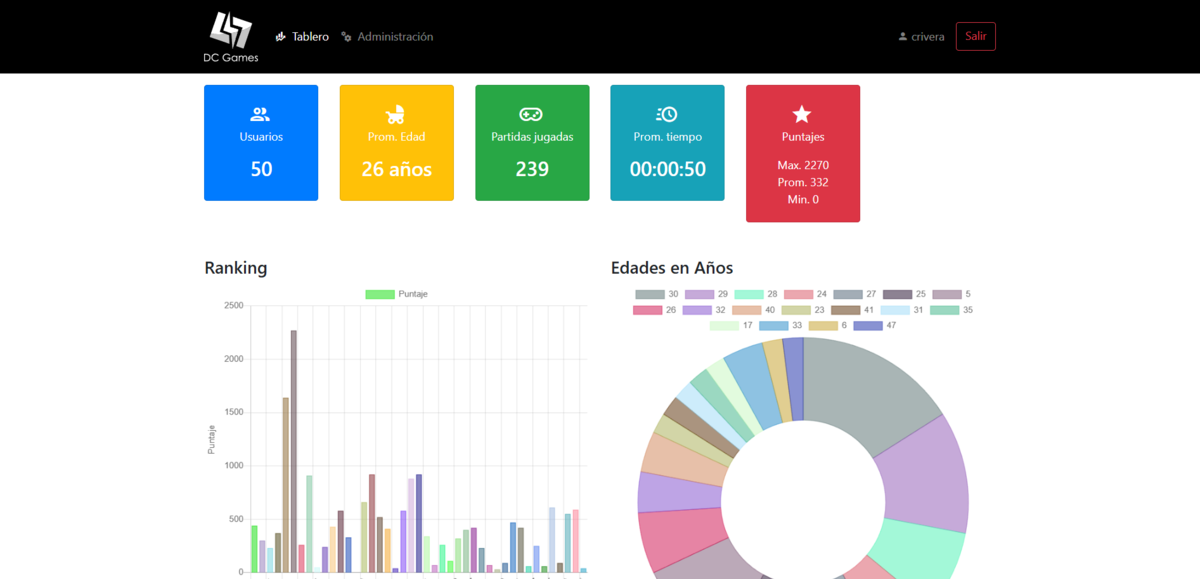Click the Administración gears icon
1200x579 pixels.
click(x=346, y=37)
